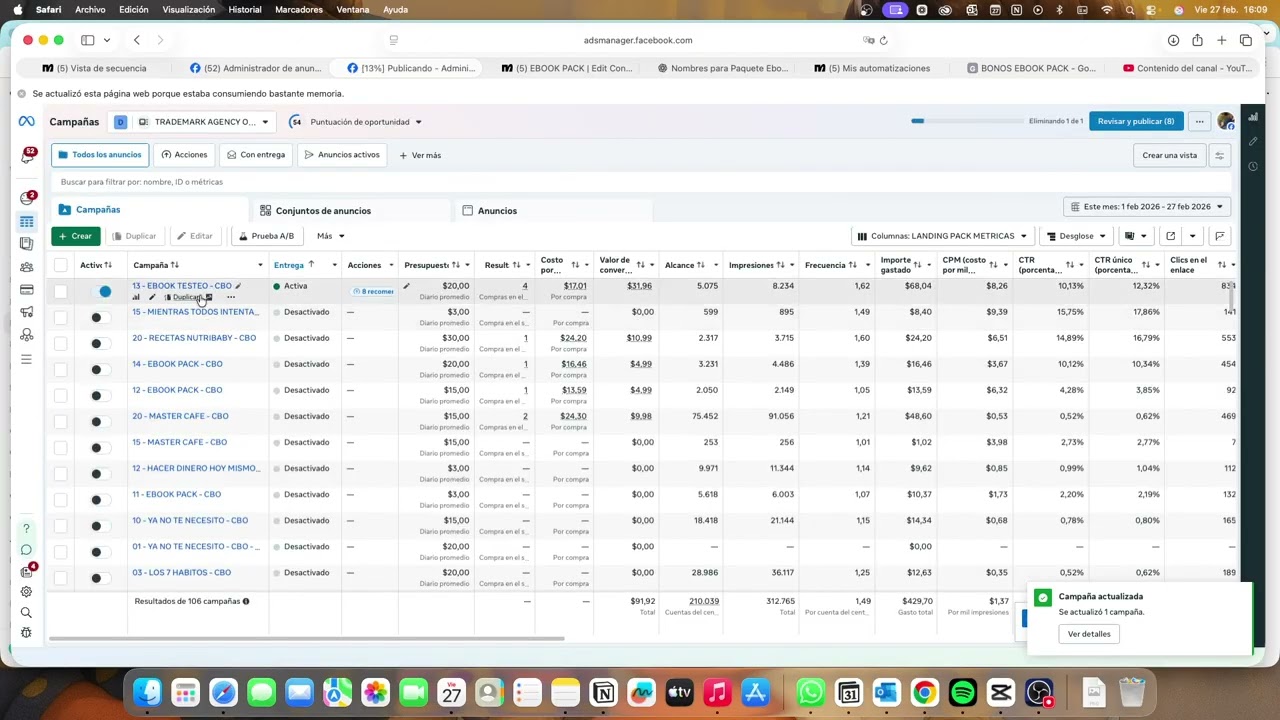
Task: Switch to EBOOK PACK Edit browser tab
Action: 567,68
